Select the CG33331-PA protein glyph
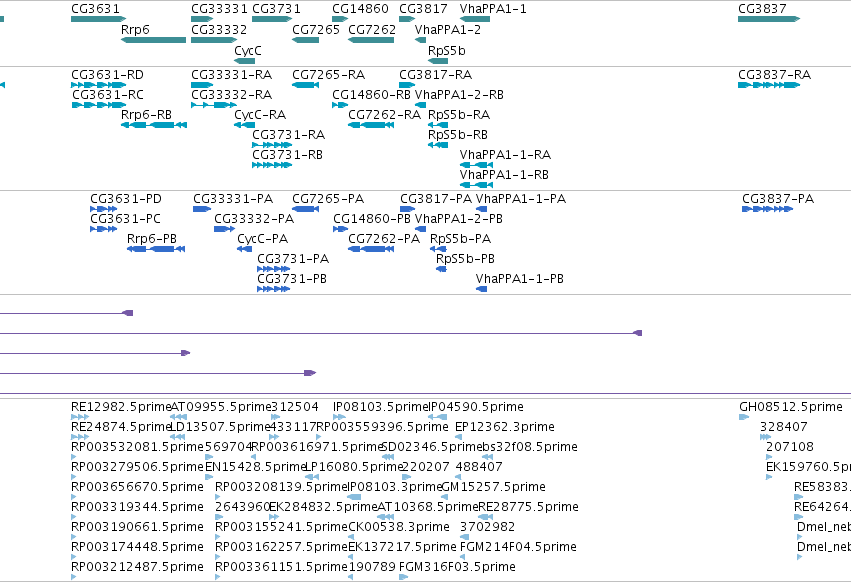 pos(202,209)
